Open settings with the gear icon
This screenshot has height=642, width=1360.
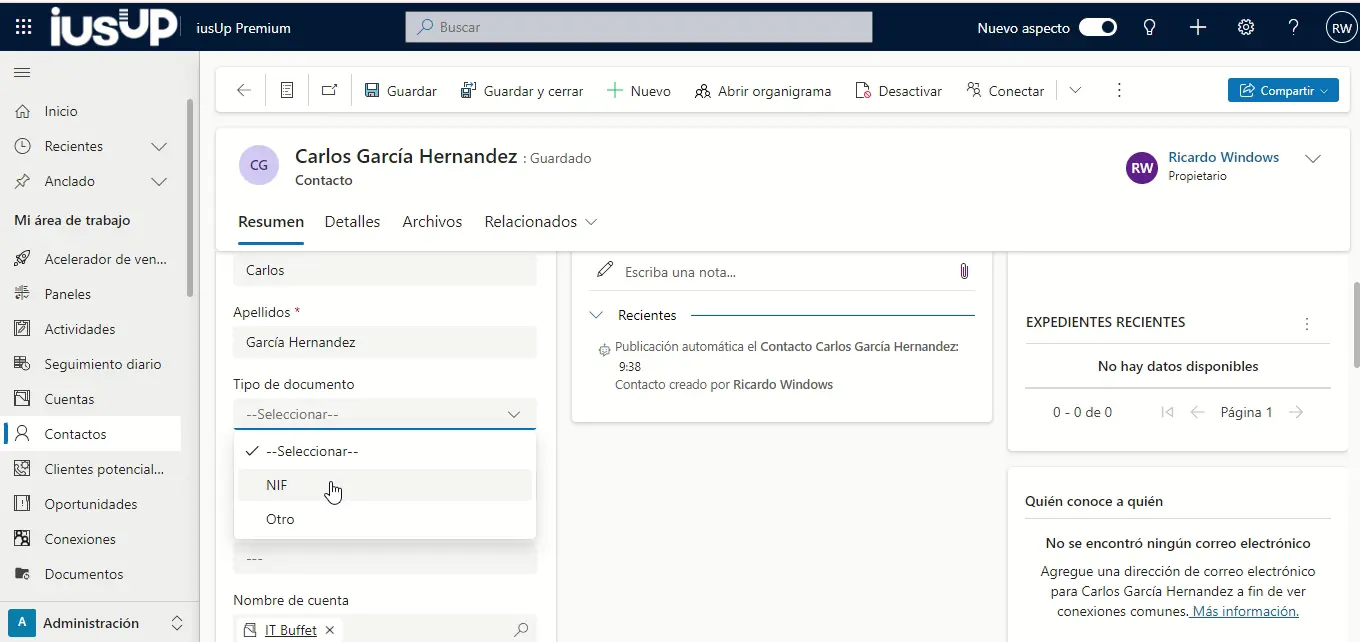coord(1246,28)
